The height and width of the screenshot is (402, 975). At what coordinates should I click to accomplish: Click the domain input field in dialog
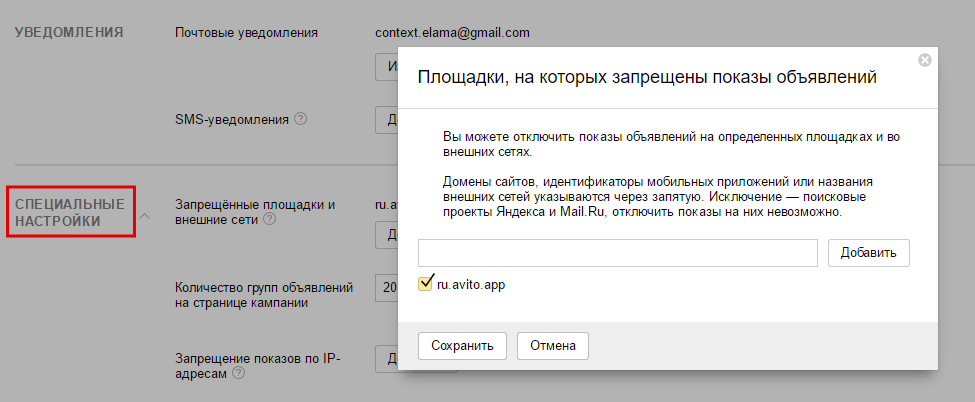[x=618, y=253]
